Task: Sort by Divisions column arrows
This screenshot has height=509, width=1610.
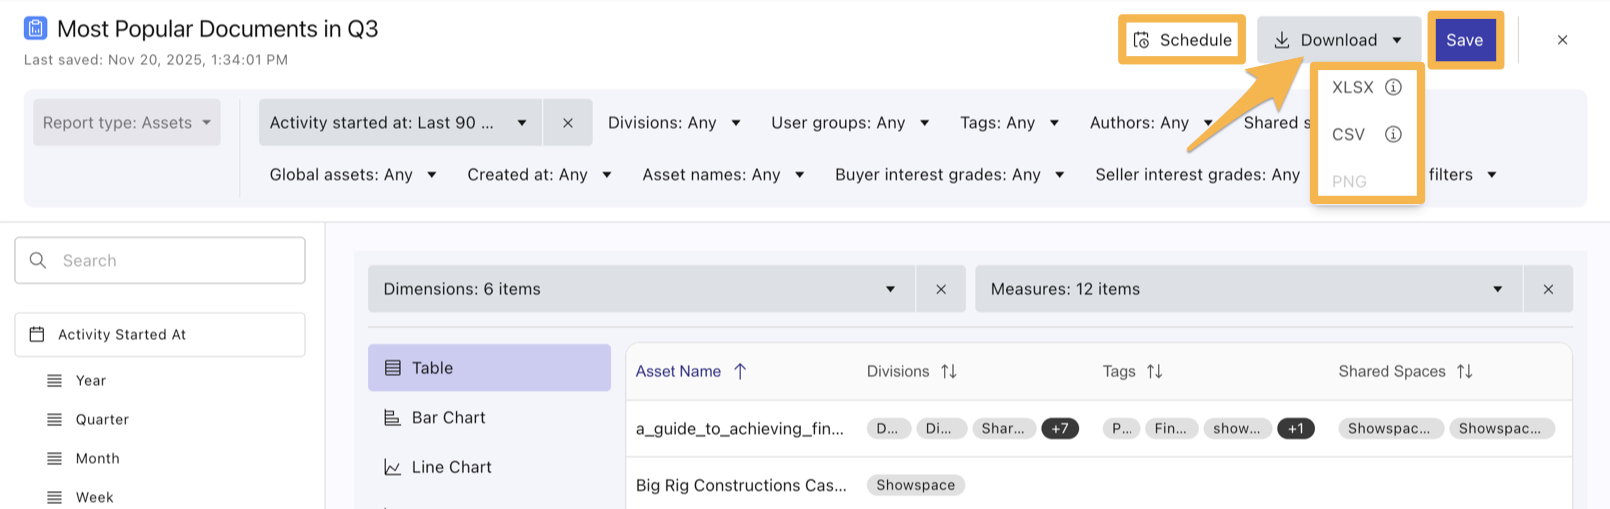Action: pos(949,371)
